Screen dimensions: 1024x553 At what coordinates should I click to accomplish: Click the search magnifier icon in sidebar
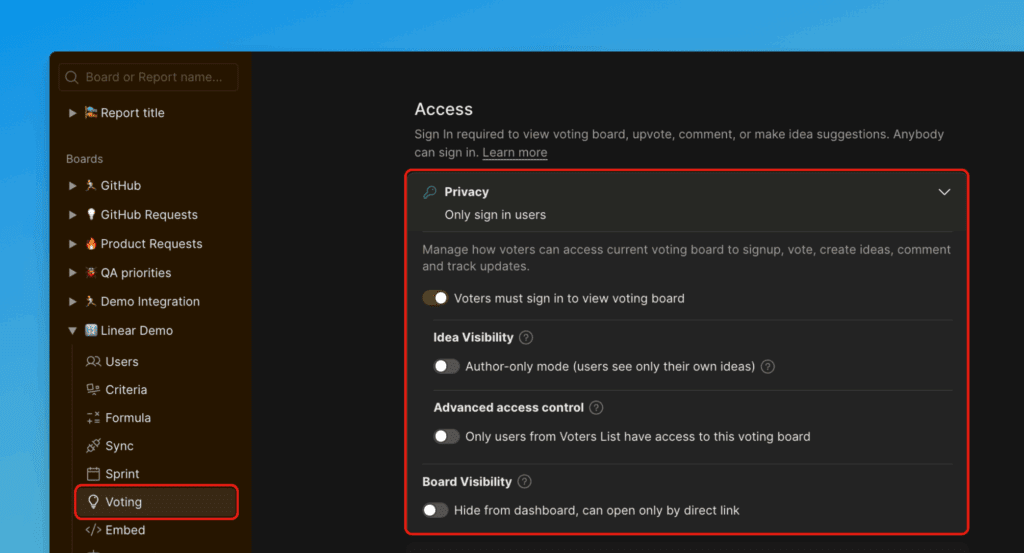coord(71,78)
